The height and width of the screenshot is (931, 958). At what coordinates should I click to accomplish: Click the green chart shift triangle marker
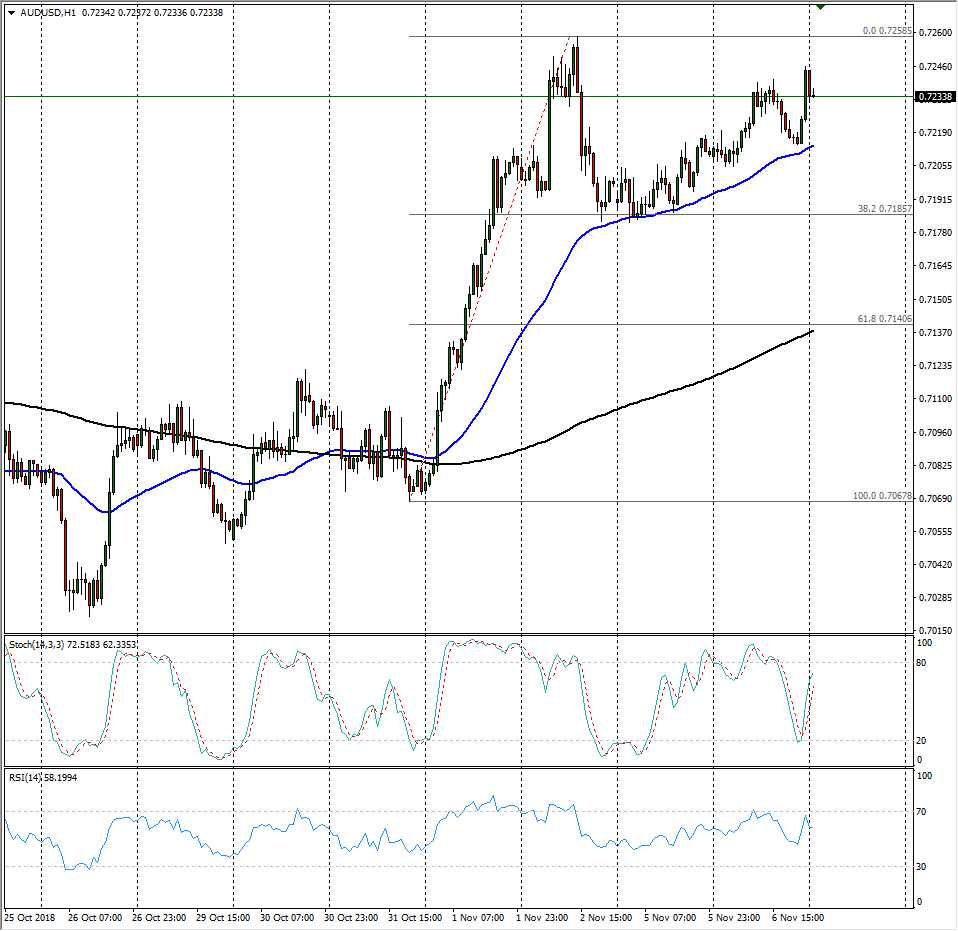(x=820, y=7)
